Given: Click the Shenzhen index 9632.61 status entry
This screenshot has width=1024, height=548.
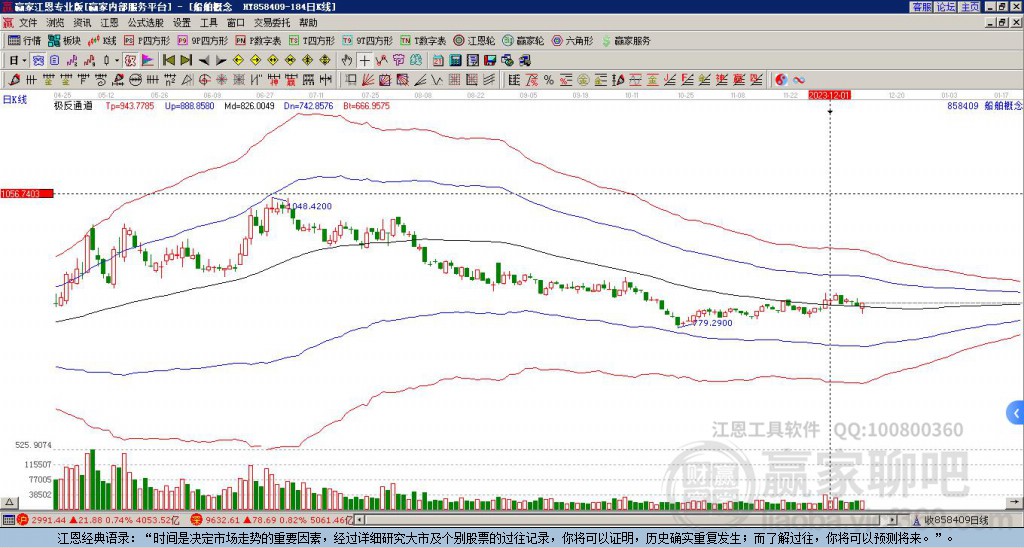Looking at the screenshot, I should [272, 520].
